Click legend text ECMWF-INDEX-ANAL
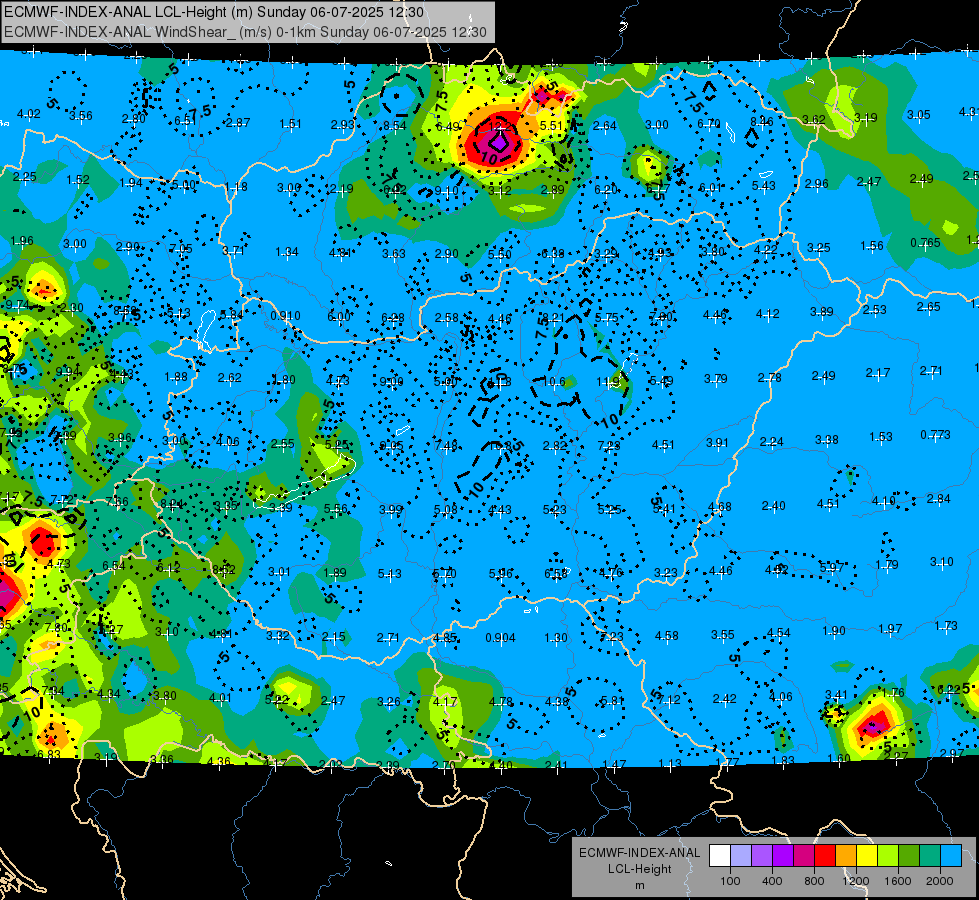Viewport: 979px width, 900px height. 639,853
